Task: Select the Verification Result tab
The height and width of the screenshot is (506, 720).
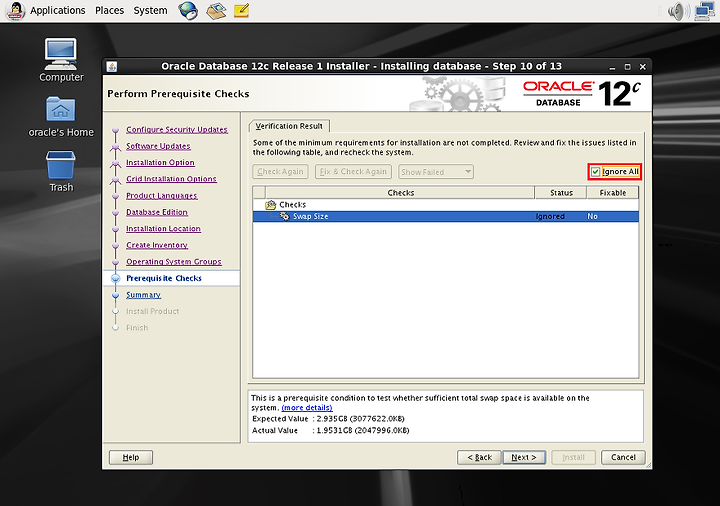Action: pyautogui.click(x=289, y=126)
